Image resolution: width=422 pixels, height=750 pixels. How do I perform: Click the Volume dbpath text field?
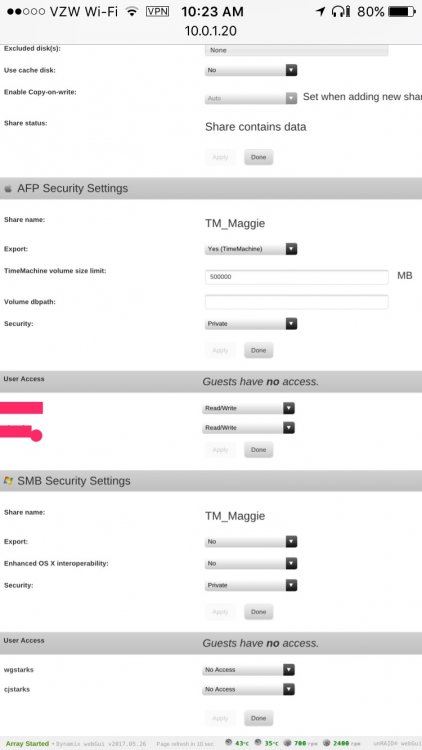point(297,302)
